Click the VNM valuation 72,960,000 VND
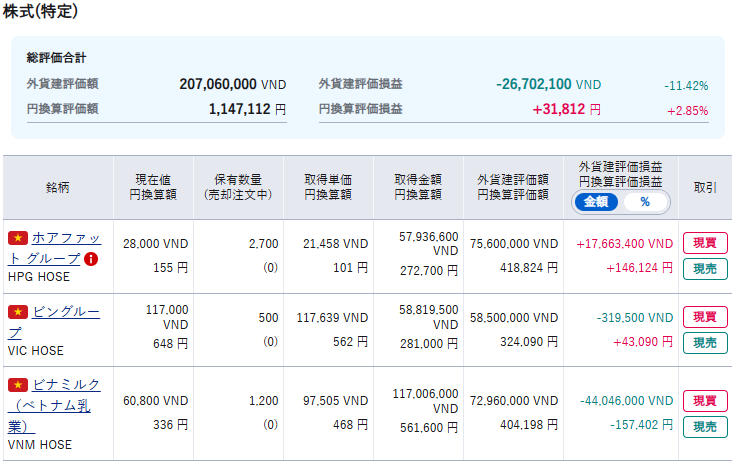The width and height of the screenshot is (732, 462). 514,401
